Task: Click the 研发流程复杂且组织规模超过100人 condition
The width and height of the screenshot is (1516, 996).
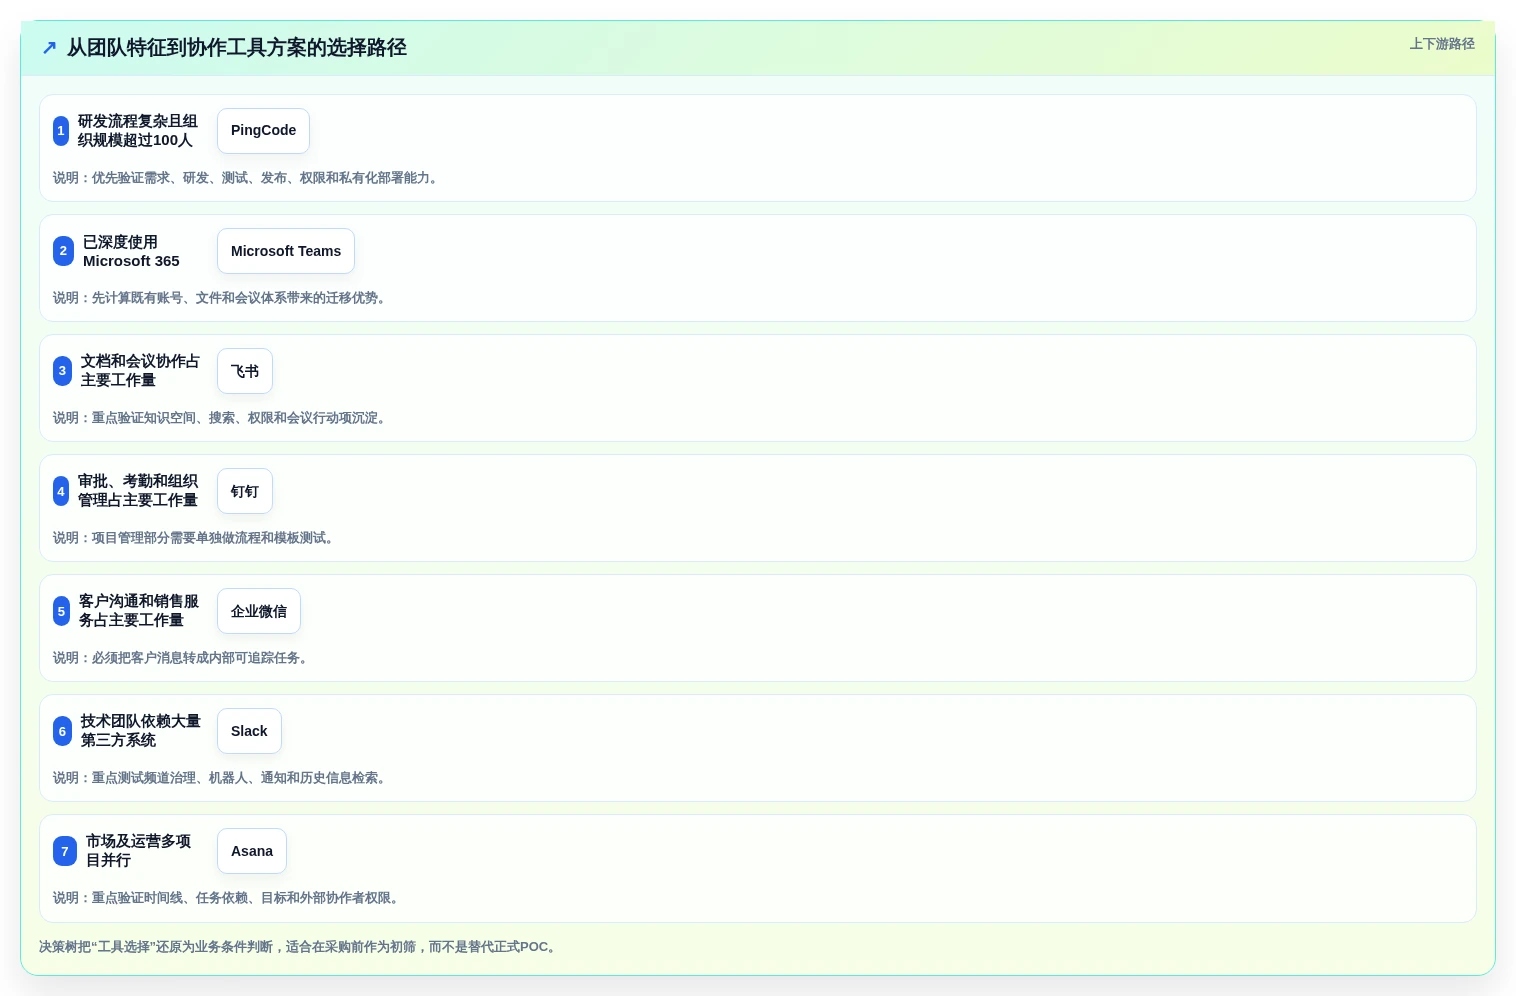Action: (138, 131)
